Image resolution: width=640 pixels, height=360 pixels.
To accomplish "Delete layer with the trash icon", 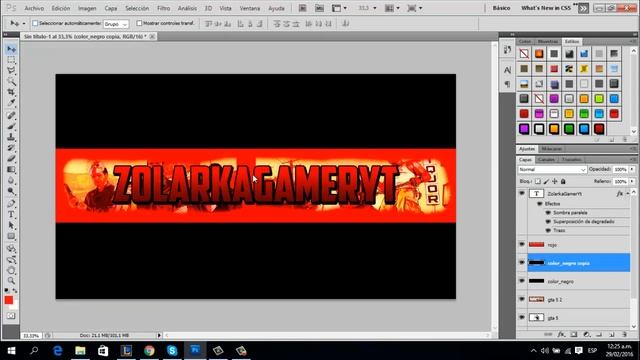I will tap(624, 335).
